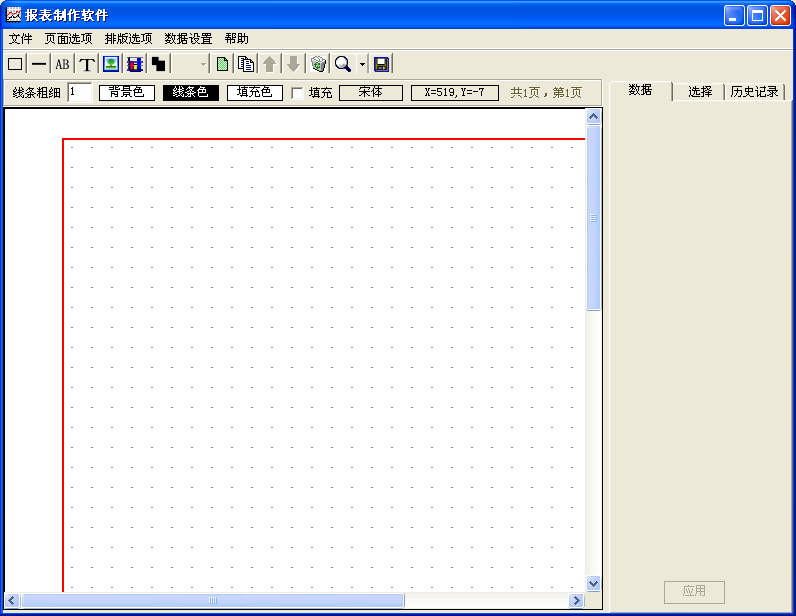Image resolution: width=796 pixels, height=616 pixels.
Task: Insert a picture with image tool
Action: point(111,64)
